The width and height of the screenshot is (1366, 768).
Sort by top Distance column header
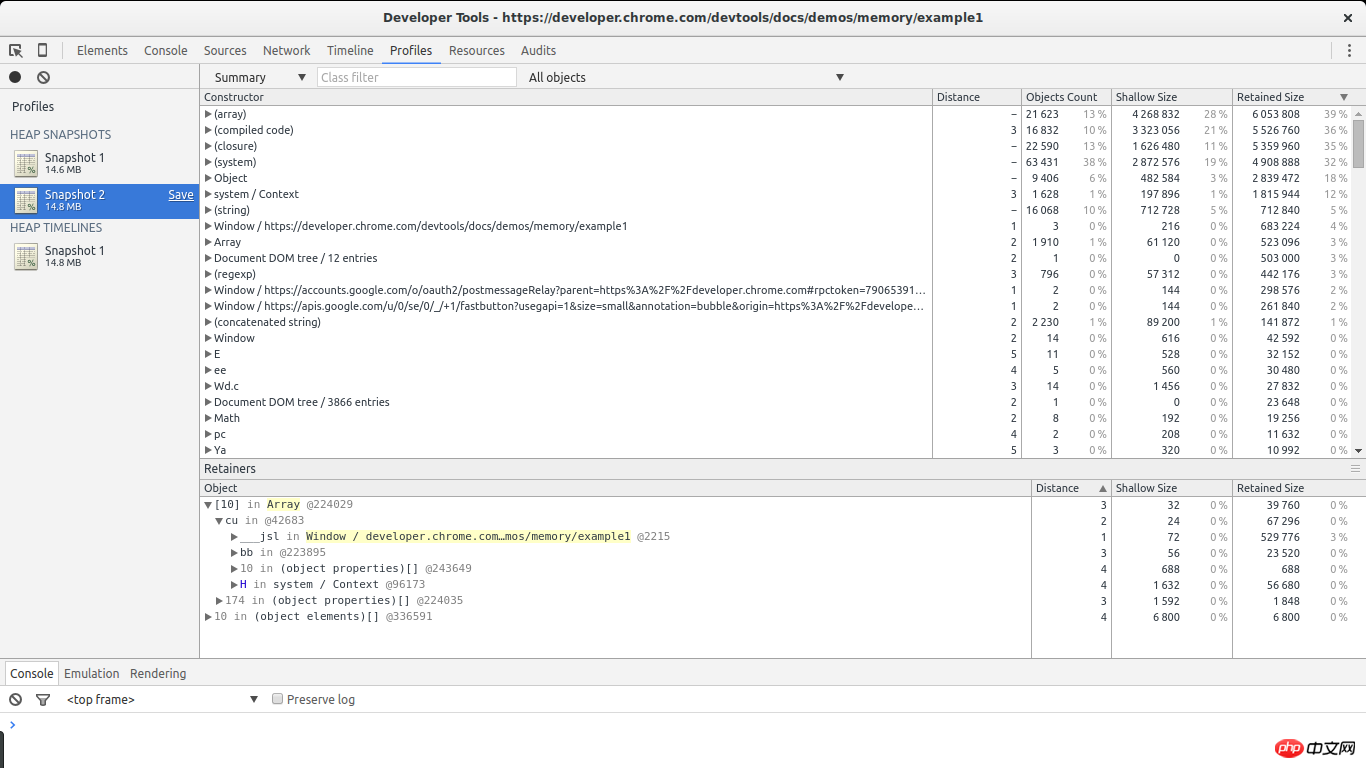[977, 97]
